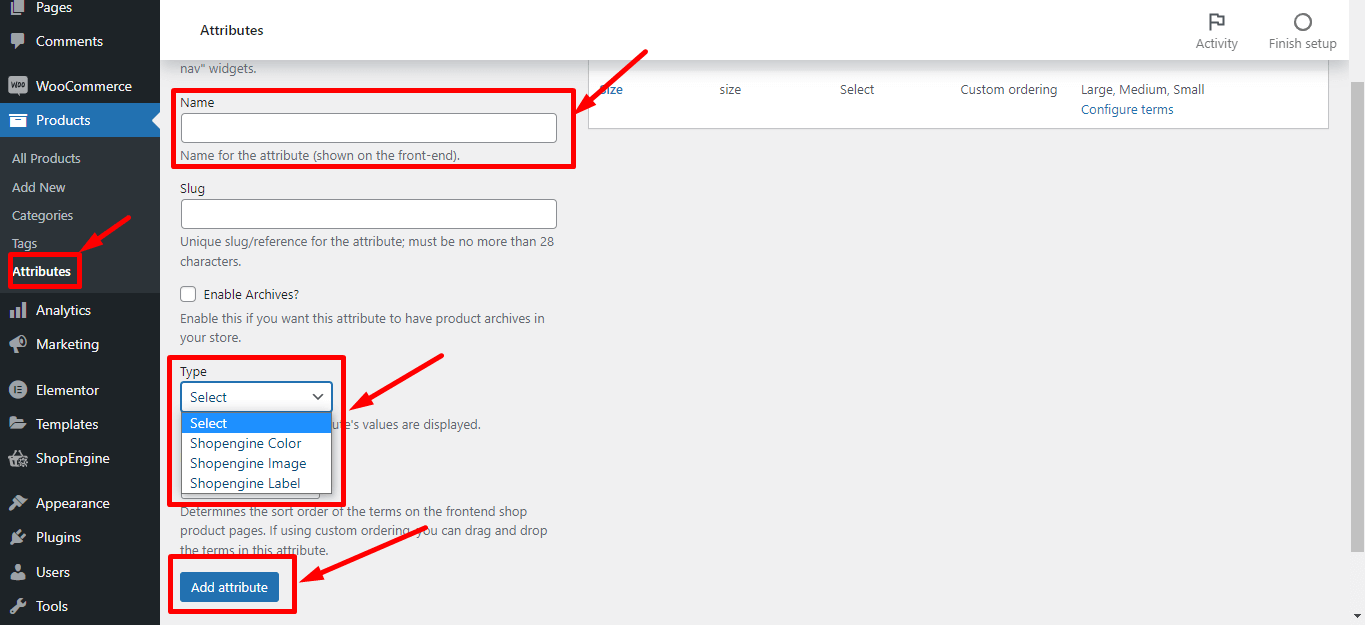Open Users via the person icon
1365x625 pixels.
coord(20,571)
